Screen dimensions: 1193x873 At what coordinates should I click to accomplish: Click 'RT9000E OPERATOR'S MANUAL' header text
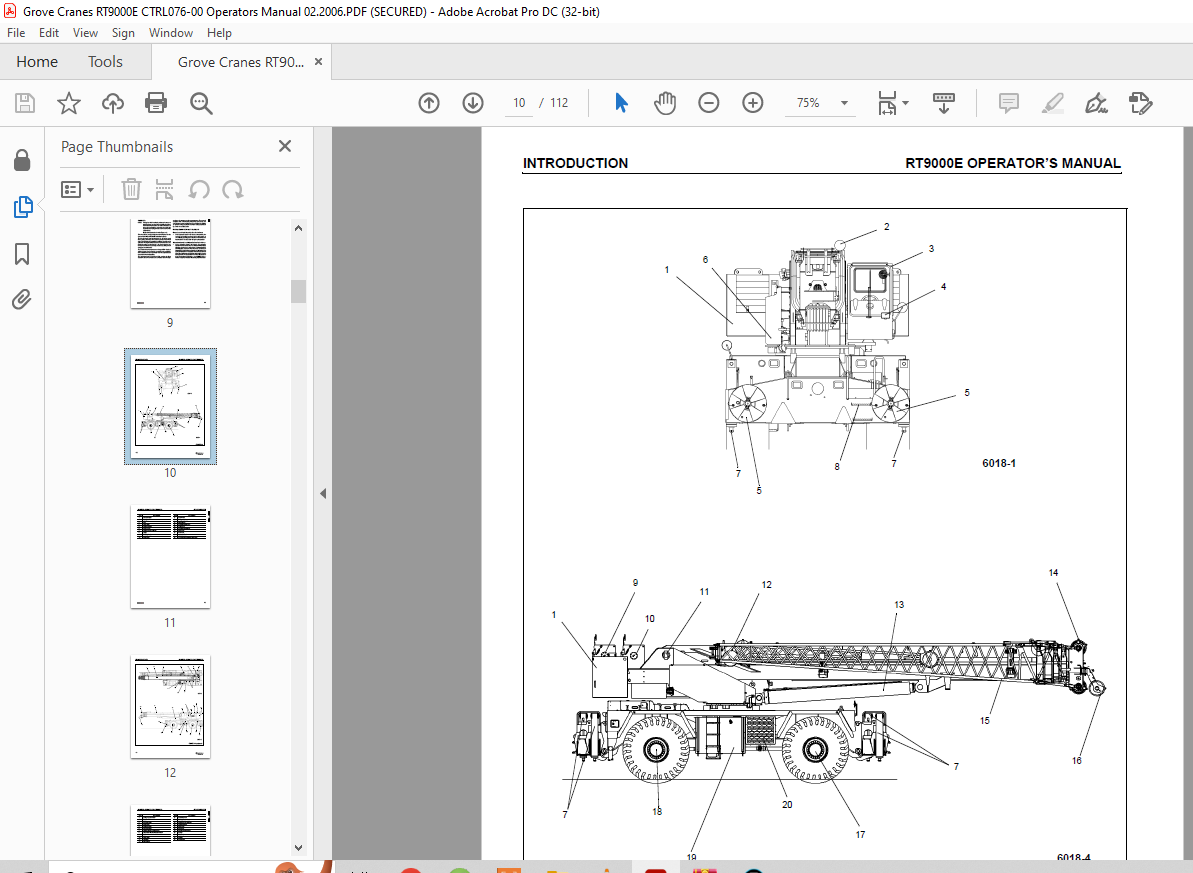point(1013,163)
